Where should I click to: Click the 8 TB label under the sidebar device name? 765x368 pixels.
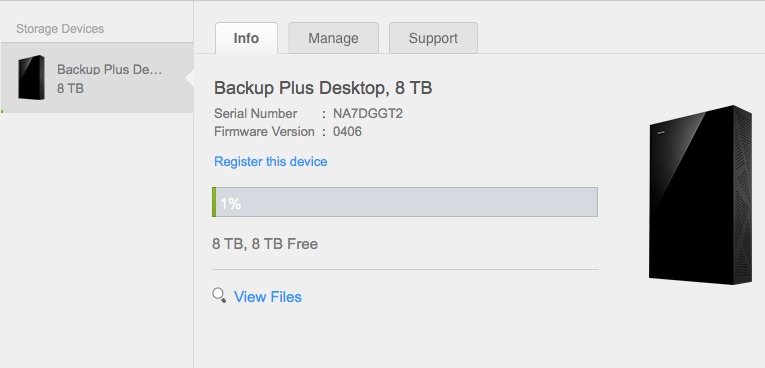click(x=70, y=89)
